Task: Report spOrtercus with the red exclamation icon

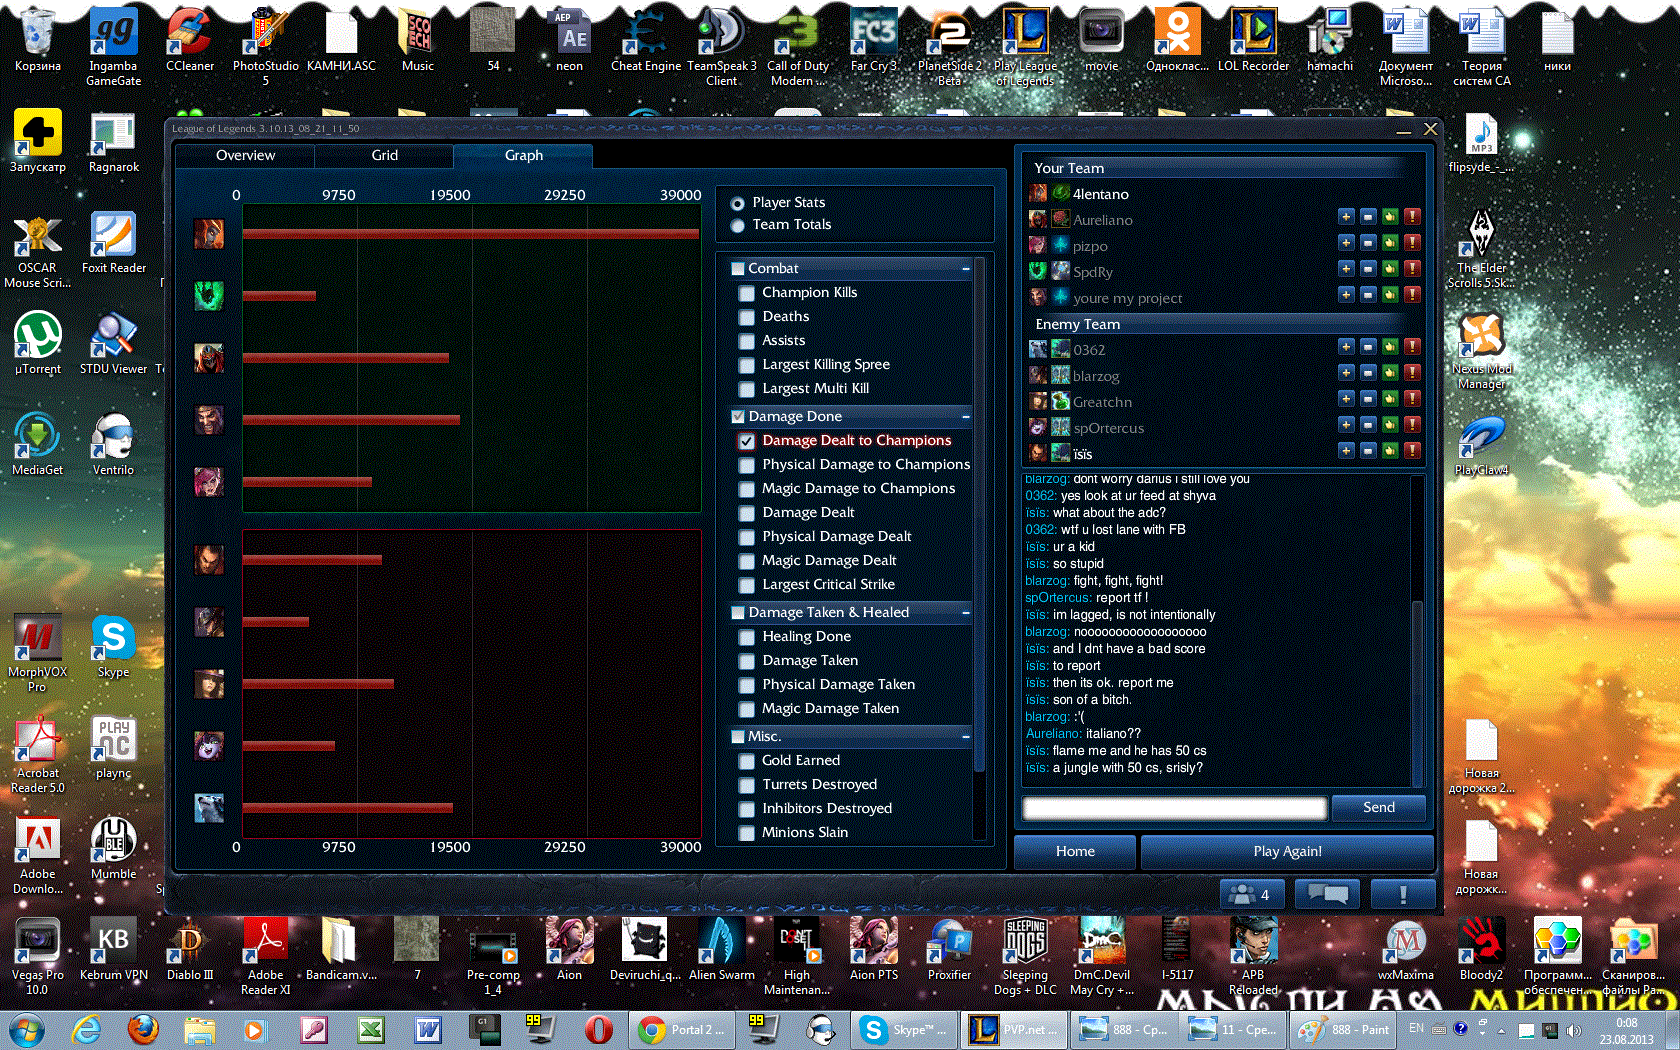Action: point(1412,424)
